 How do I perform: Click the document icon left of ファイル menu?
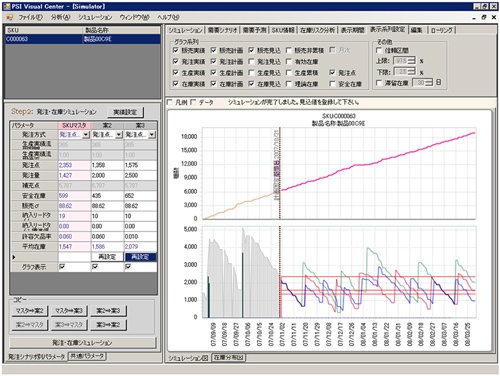pyautogui.click(x=10, y=17)
